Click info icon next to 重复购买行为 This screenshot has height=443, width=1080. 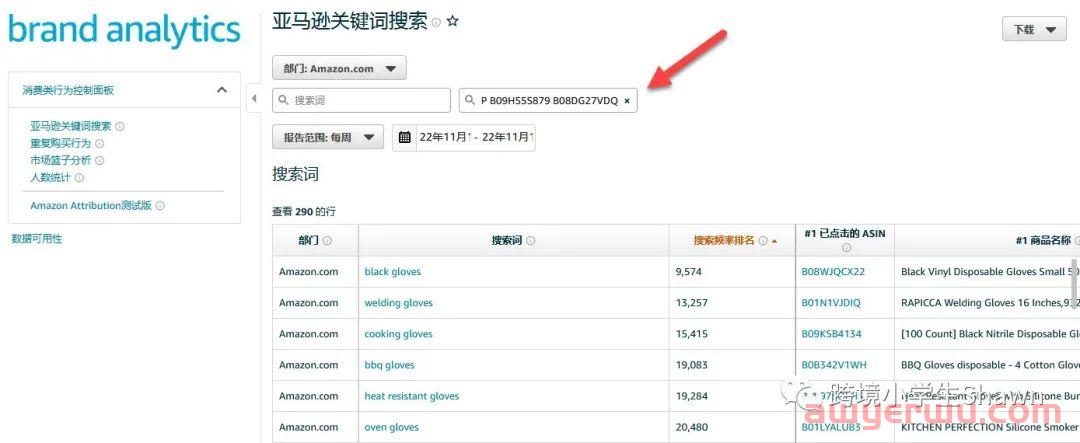[99, 143]
